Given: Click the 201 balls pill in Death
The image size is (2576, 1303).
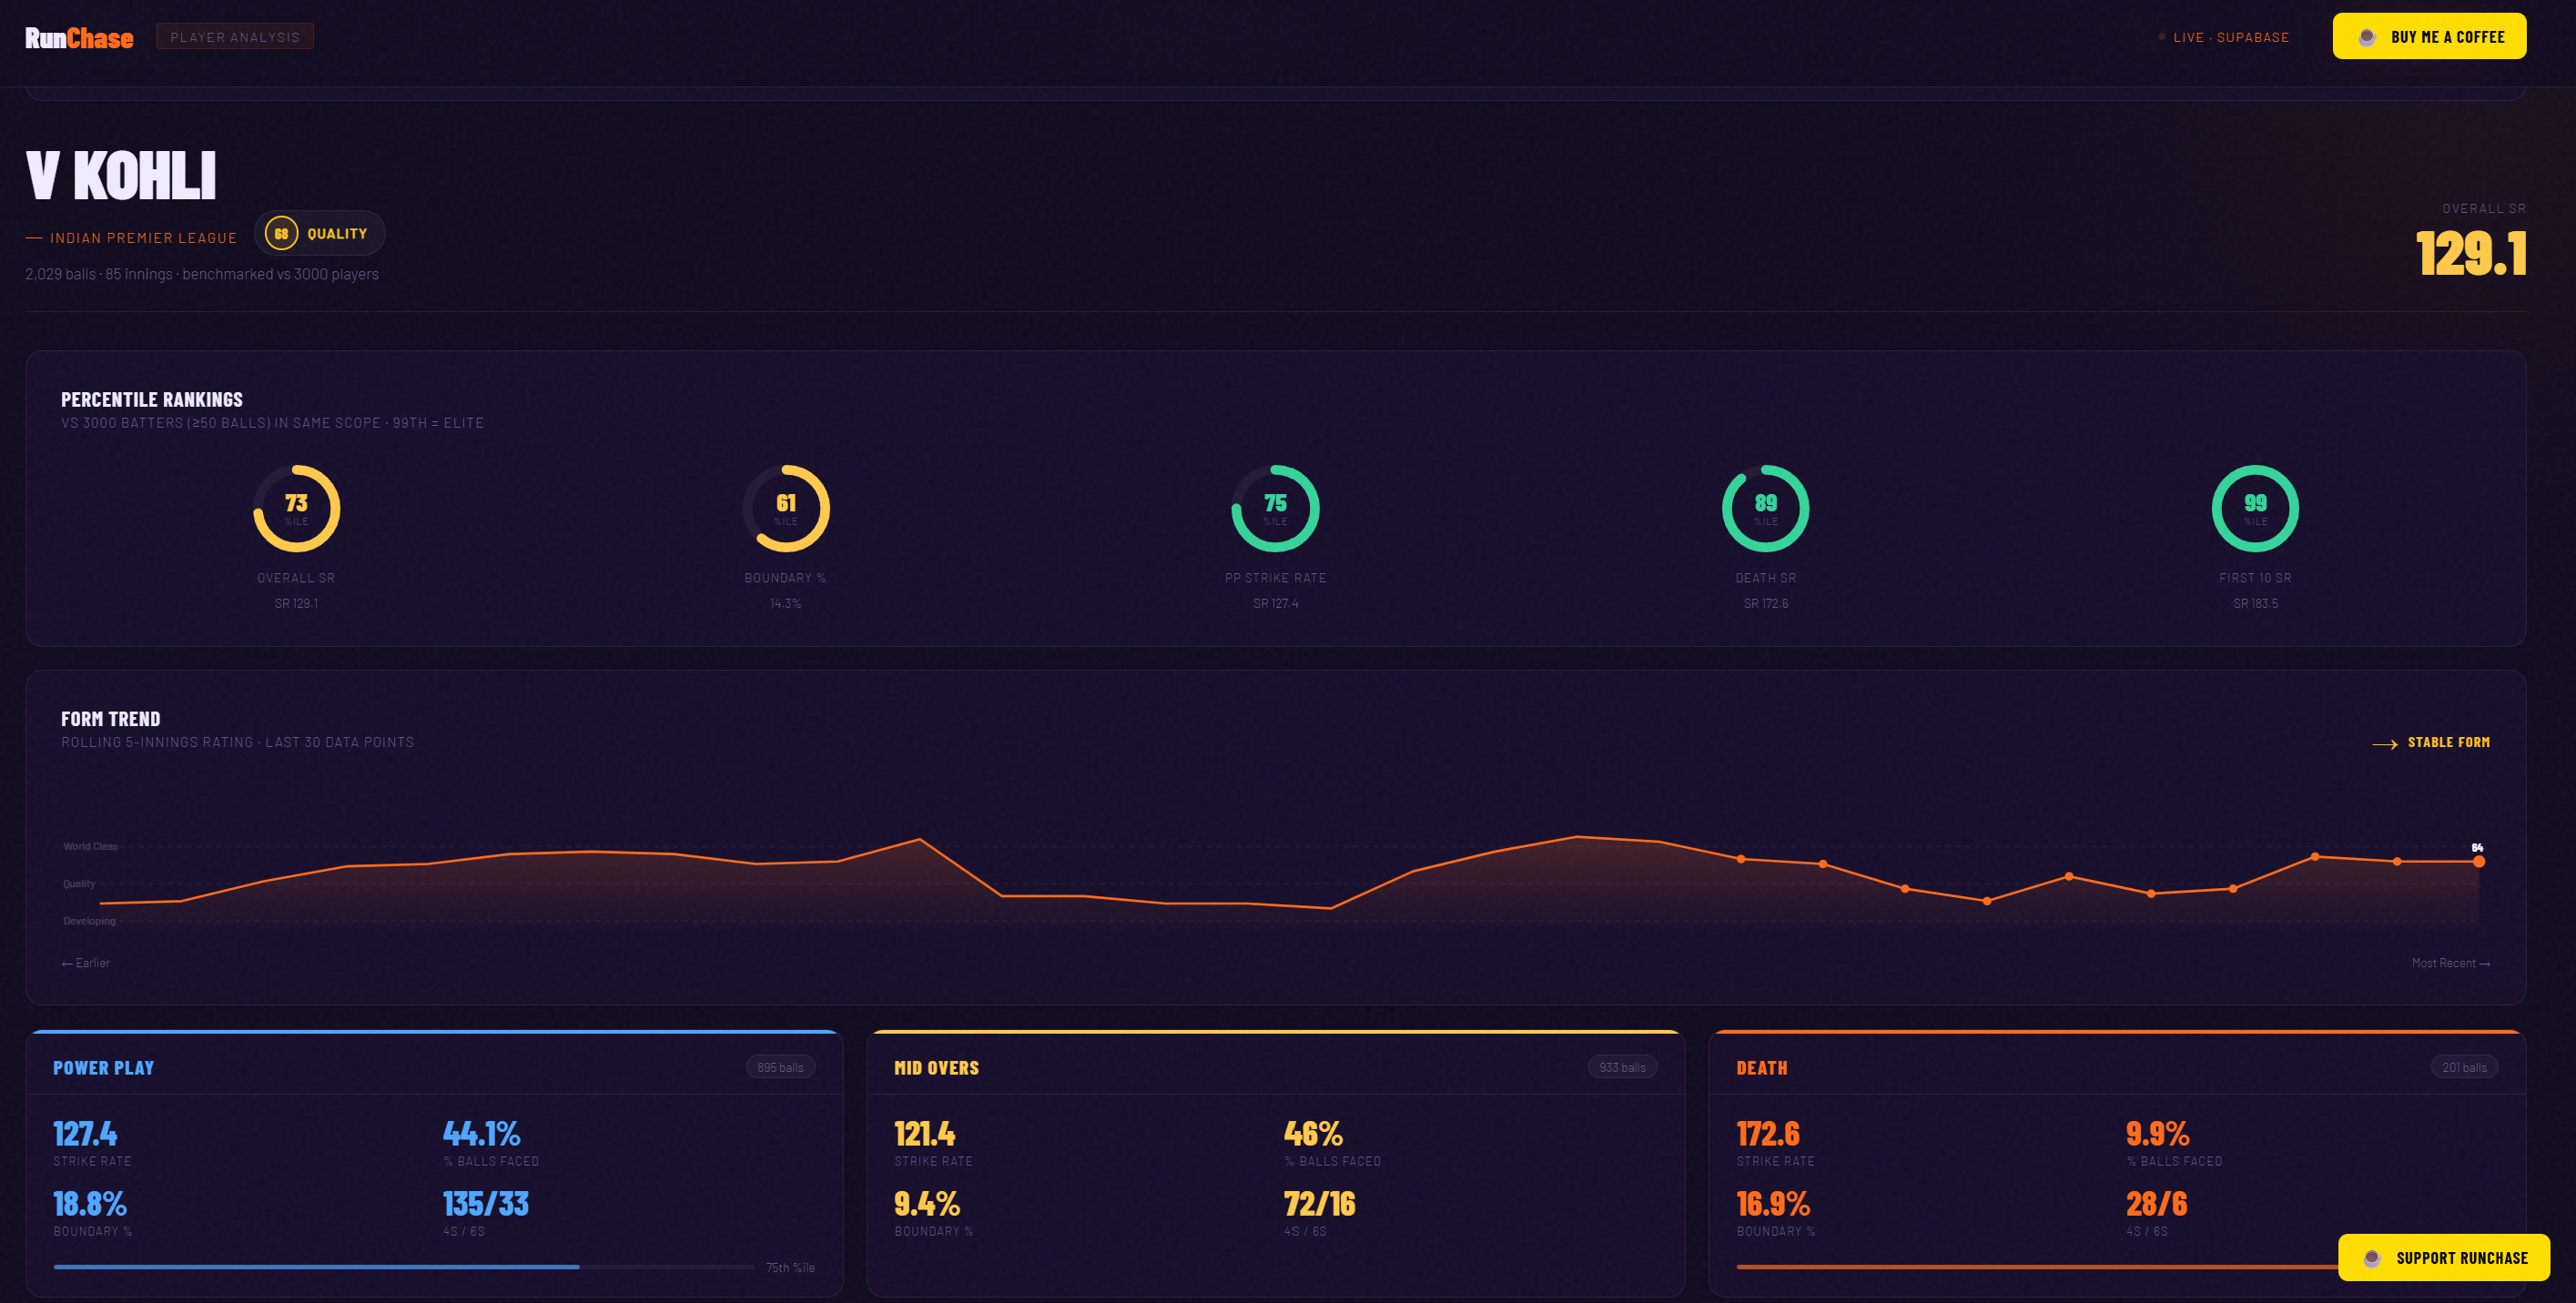Looking at the screenshot, I should coord(2464,1067).
